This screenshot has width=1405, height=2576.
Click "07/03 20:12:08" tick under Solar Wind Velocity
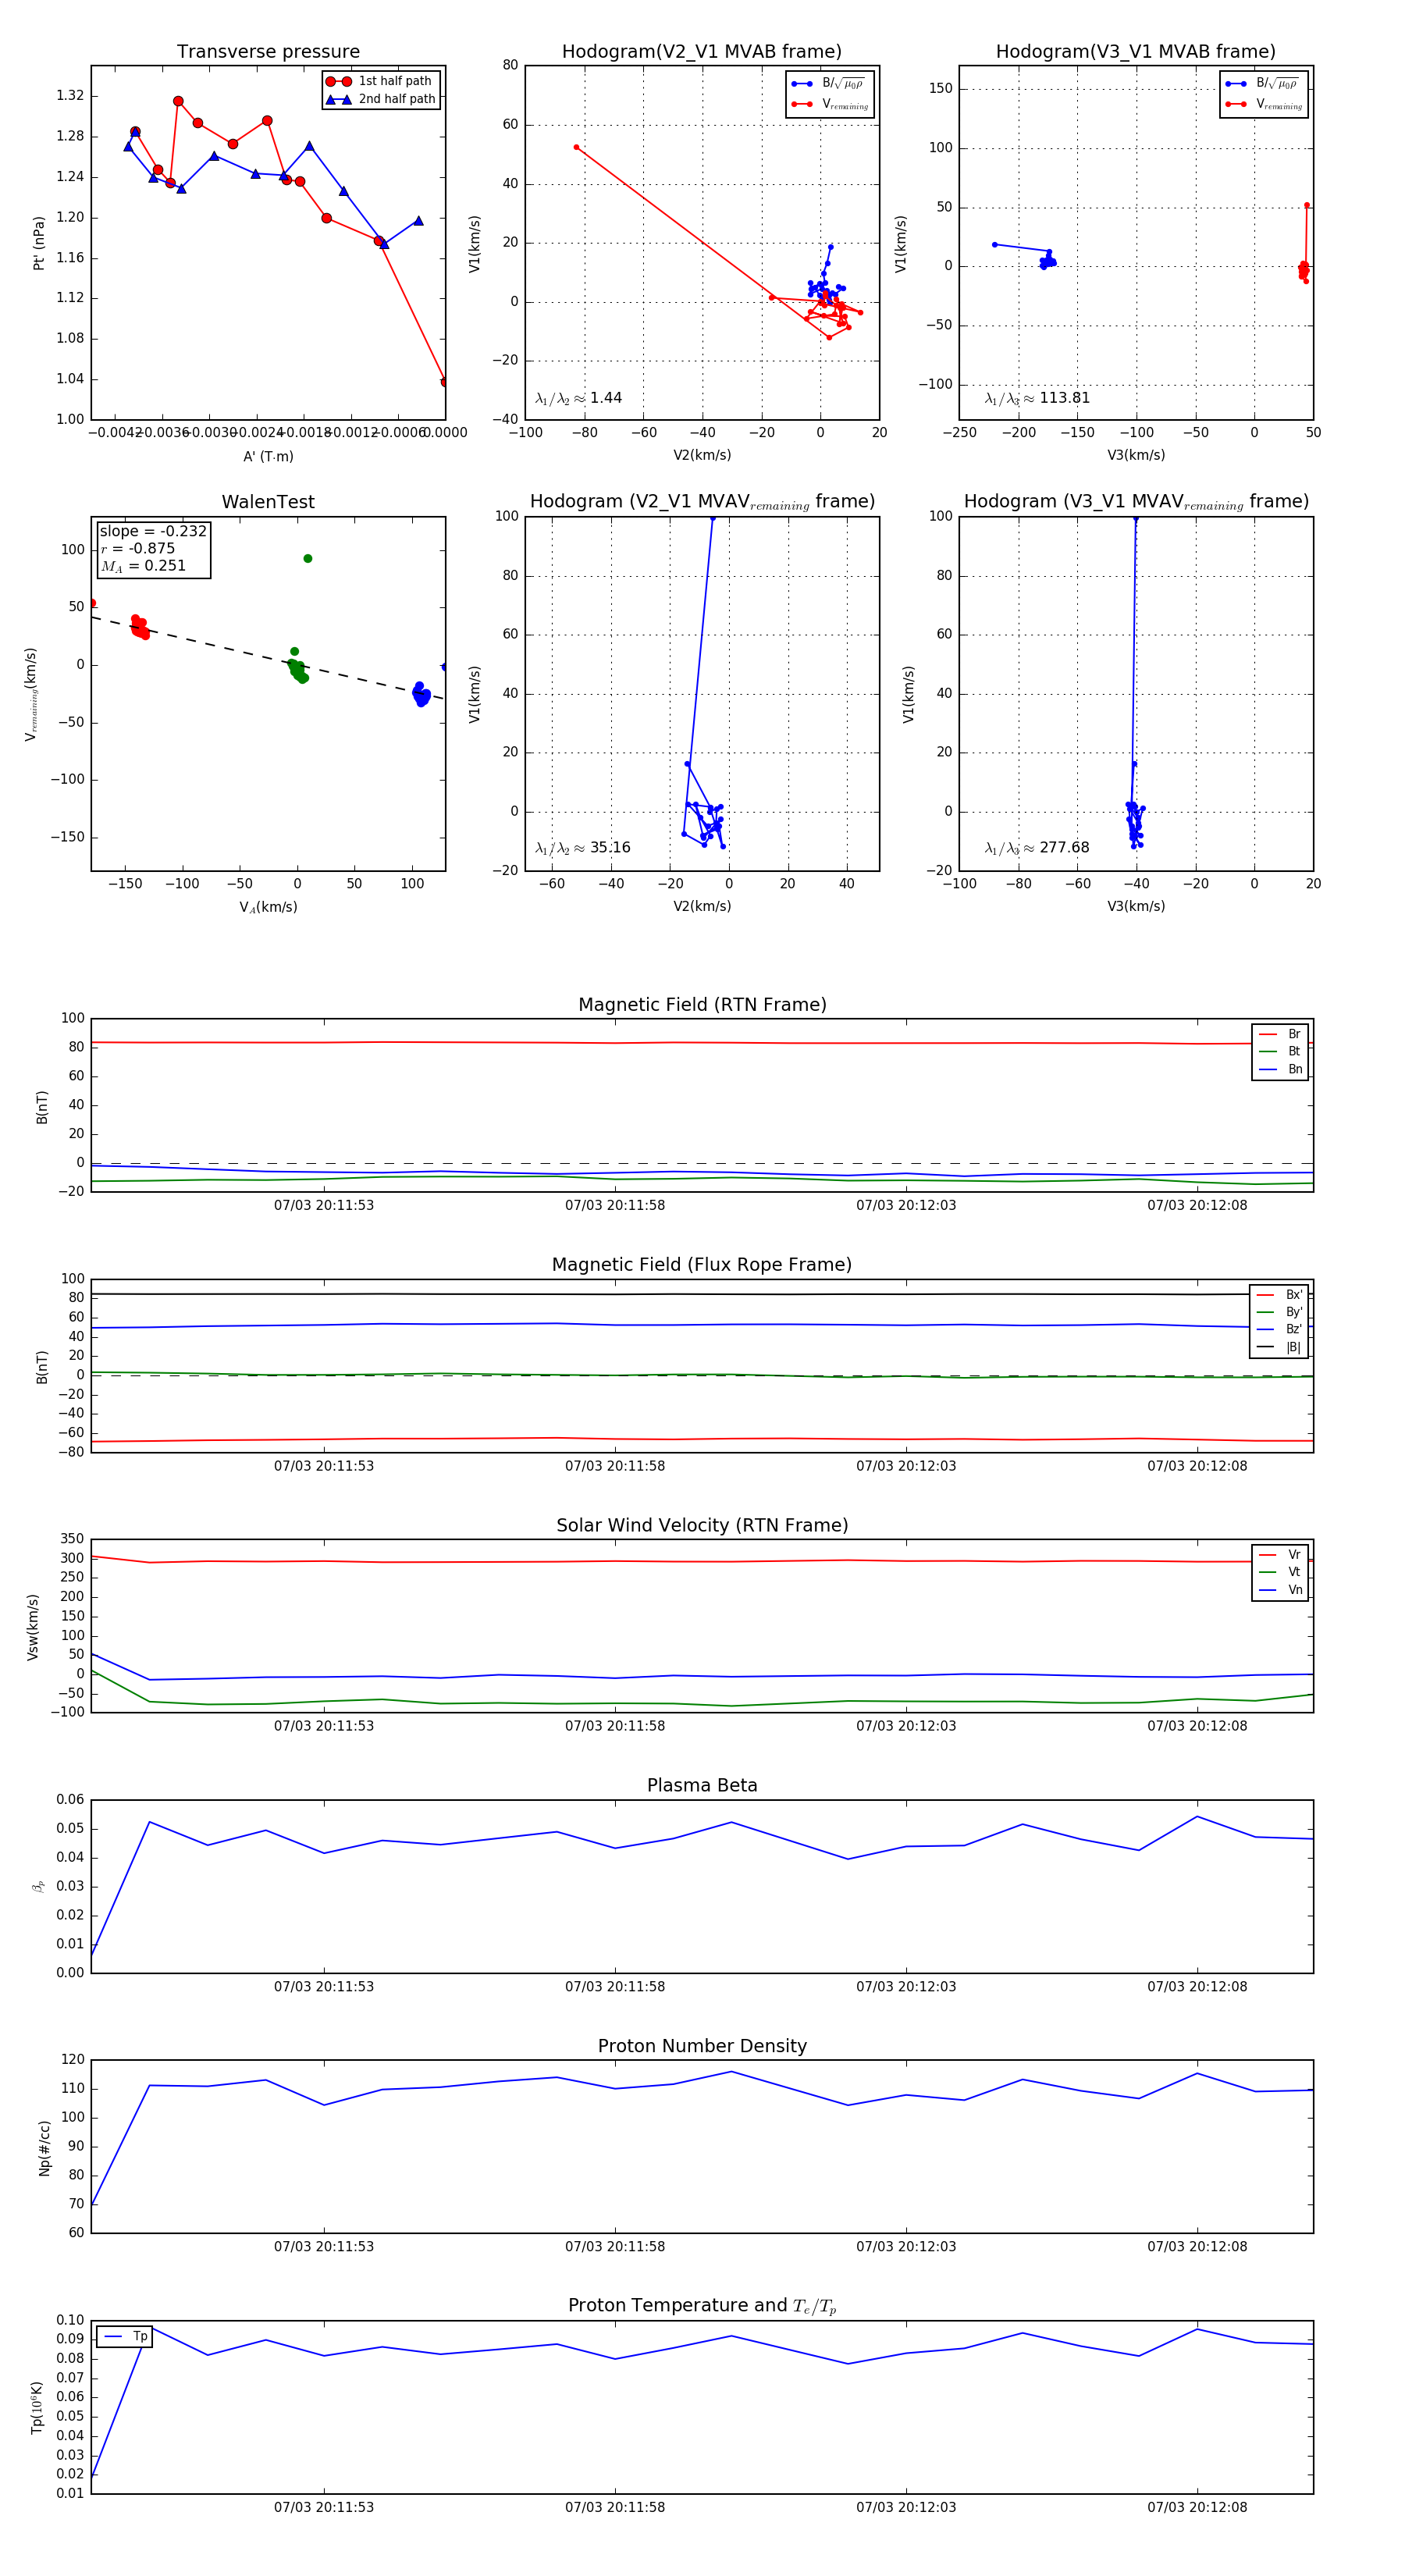(x=1197, y=1726)
